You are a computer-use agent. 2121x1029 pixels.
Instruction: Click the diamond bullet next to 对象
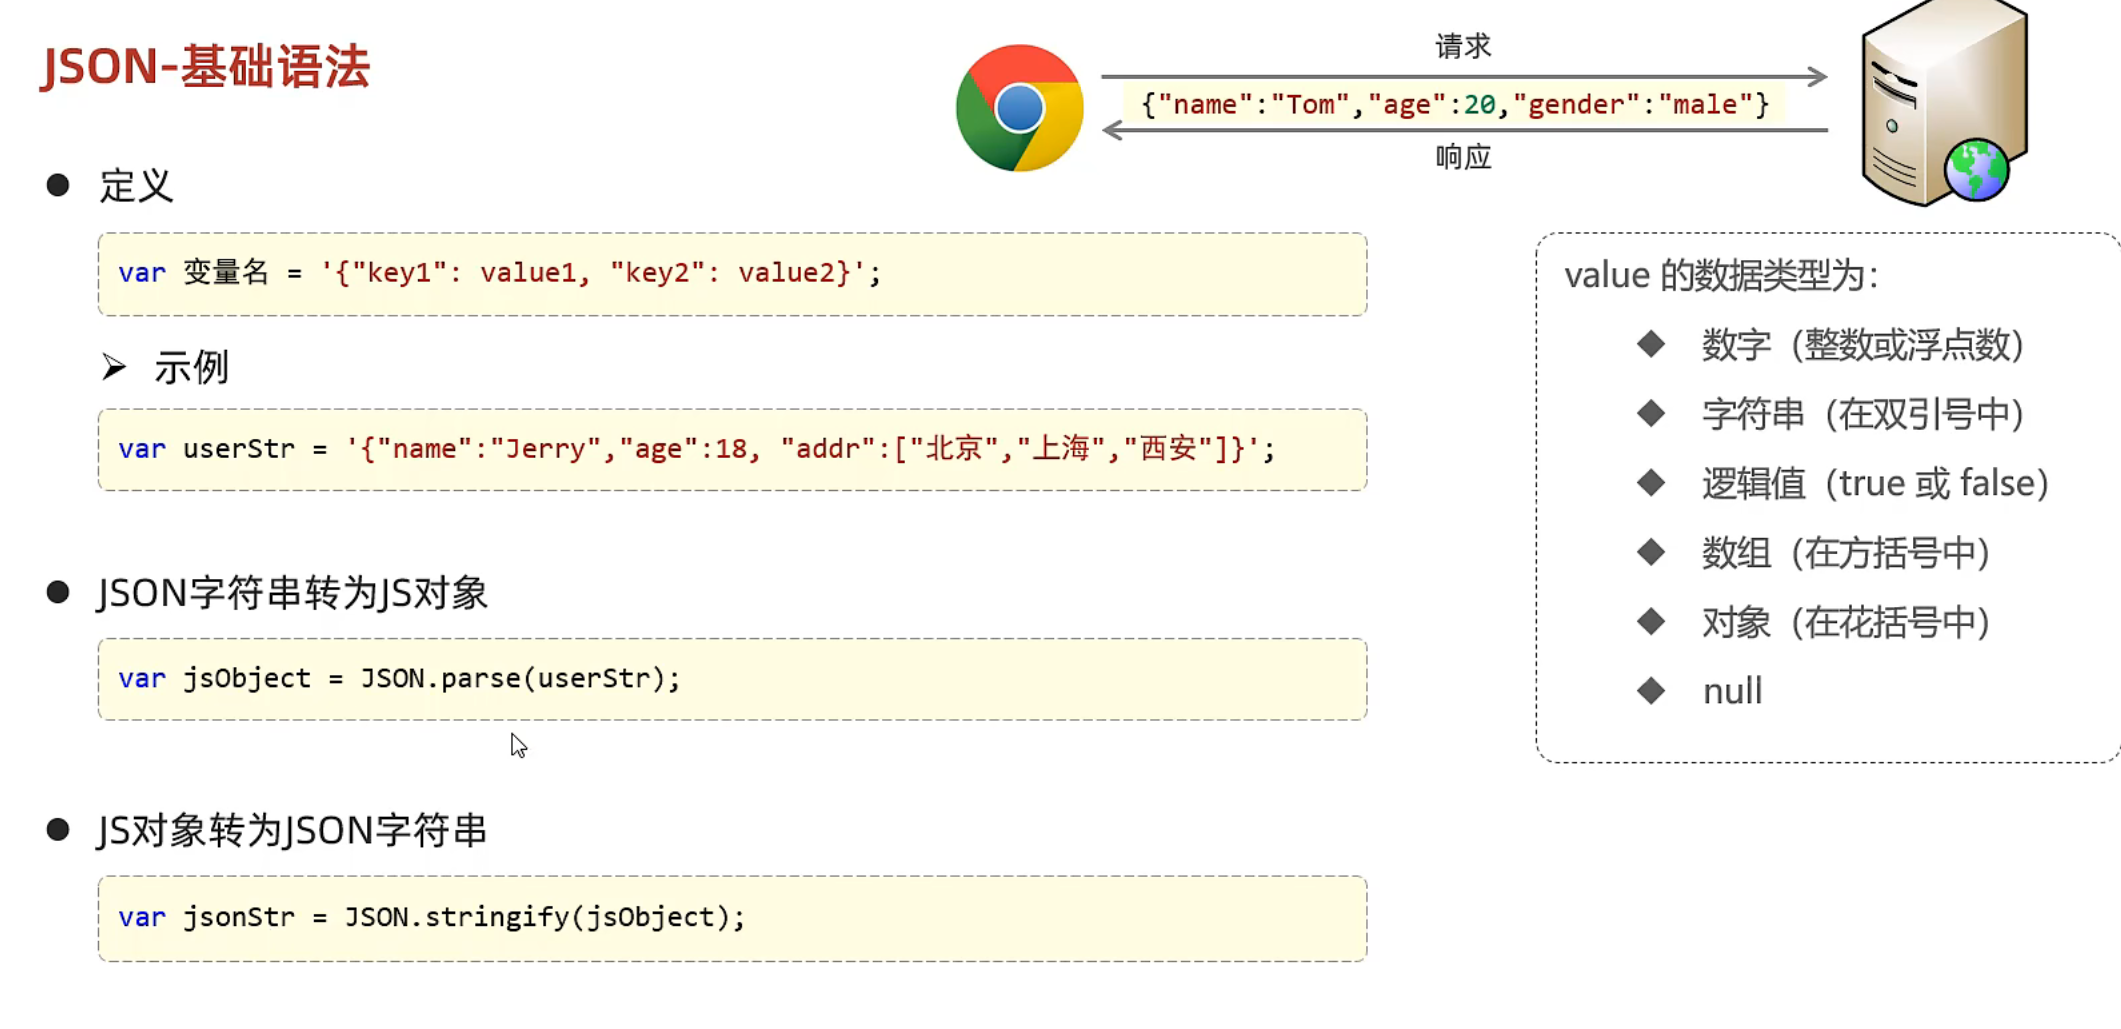tap(1651, 622)
